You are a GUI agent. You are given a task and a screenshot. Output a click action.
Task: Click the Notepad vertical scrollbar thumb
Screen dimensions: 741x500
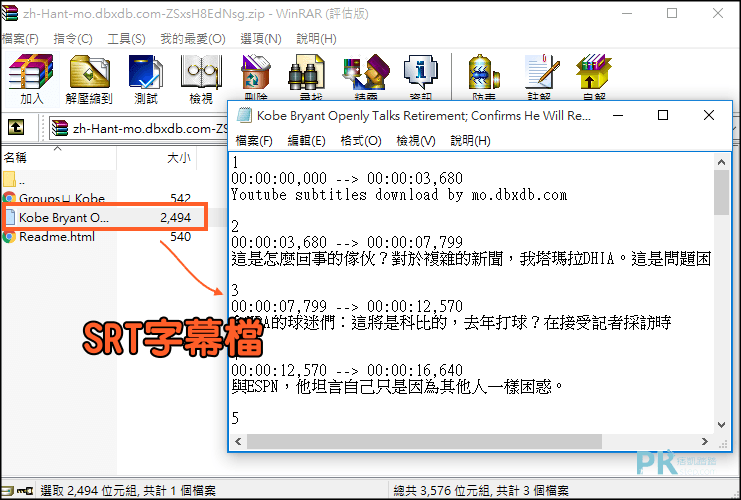tap(721, 193)
